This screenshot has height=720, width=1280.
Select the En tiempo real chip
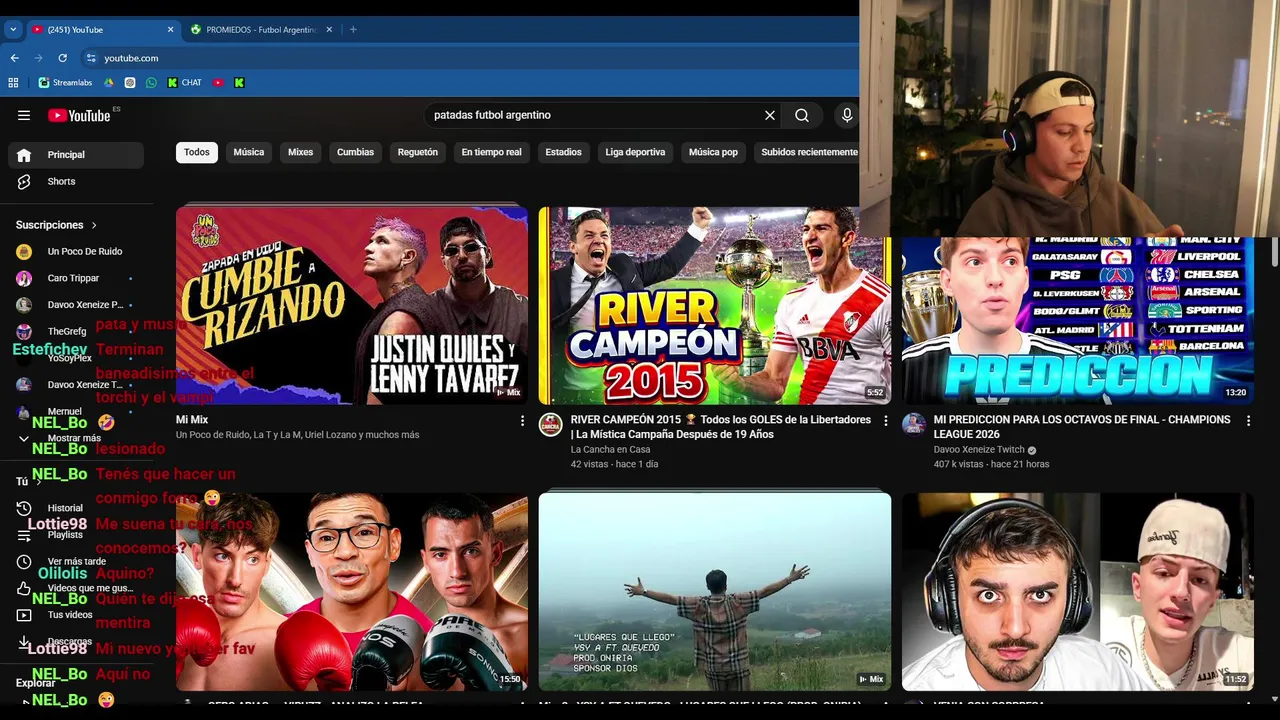tap(491, 152)
